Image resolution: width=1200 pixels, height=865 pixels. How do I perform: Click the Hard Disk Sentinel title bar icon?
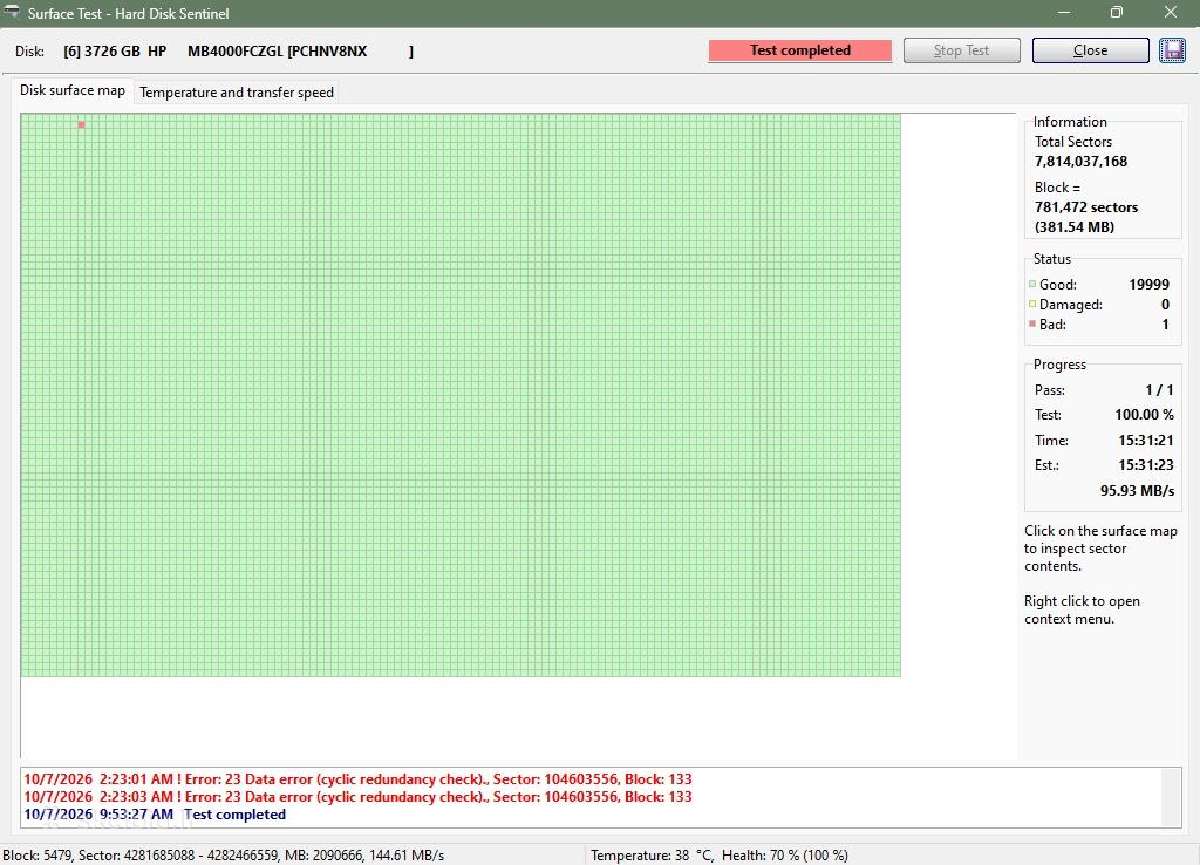pyautogui.click(x=13, y=13)
